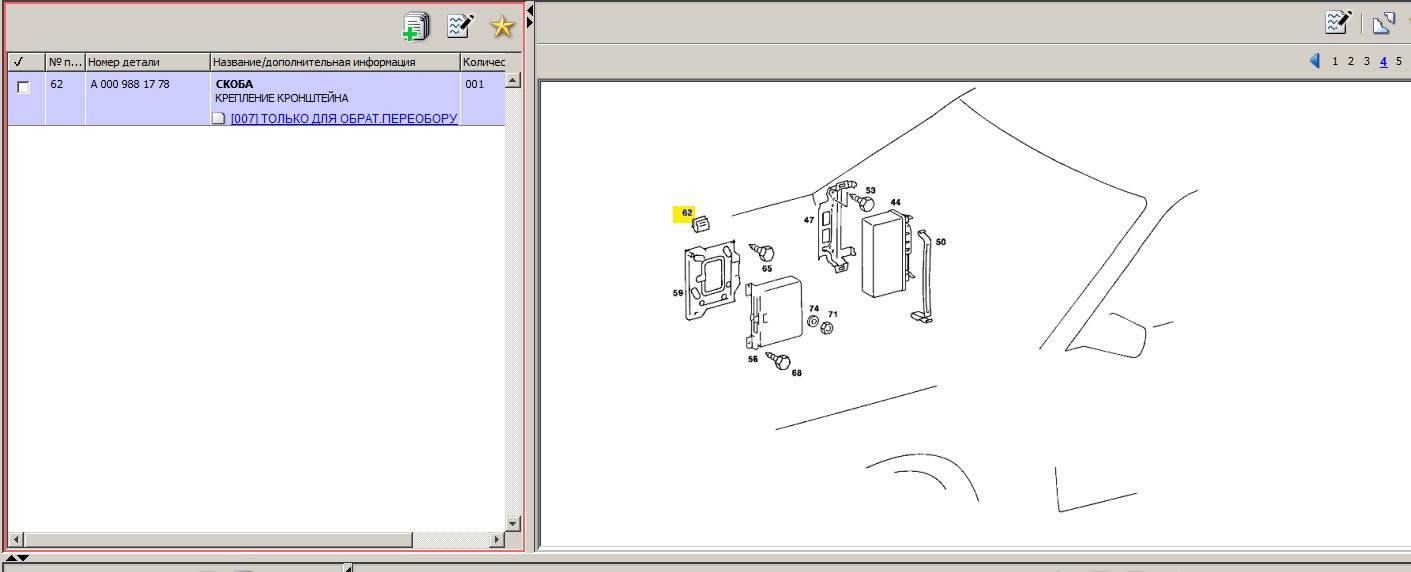This screenshot has height=572, width=1411.
Task: Sort by the № п... column header
Action: tap(65, 62)
